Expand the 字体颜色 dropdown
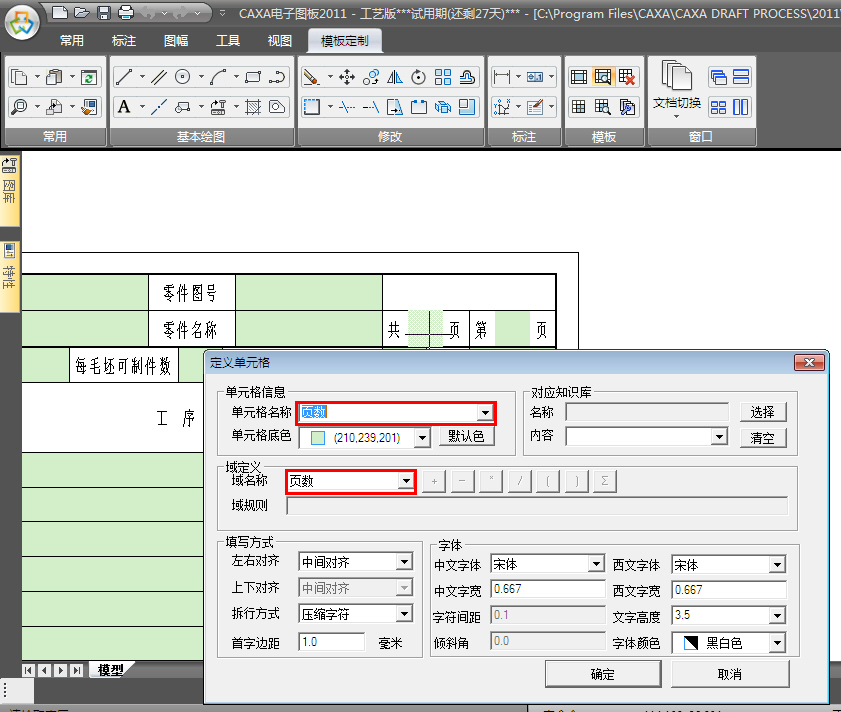Image resolution: width=841 pixels, height=712 pixels. pos(776,643)
